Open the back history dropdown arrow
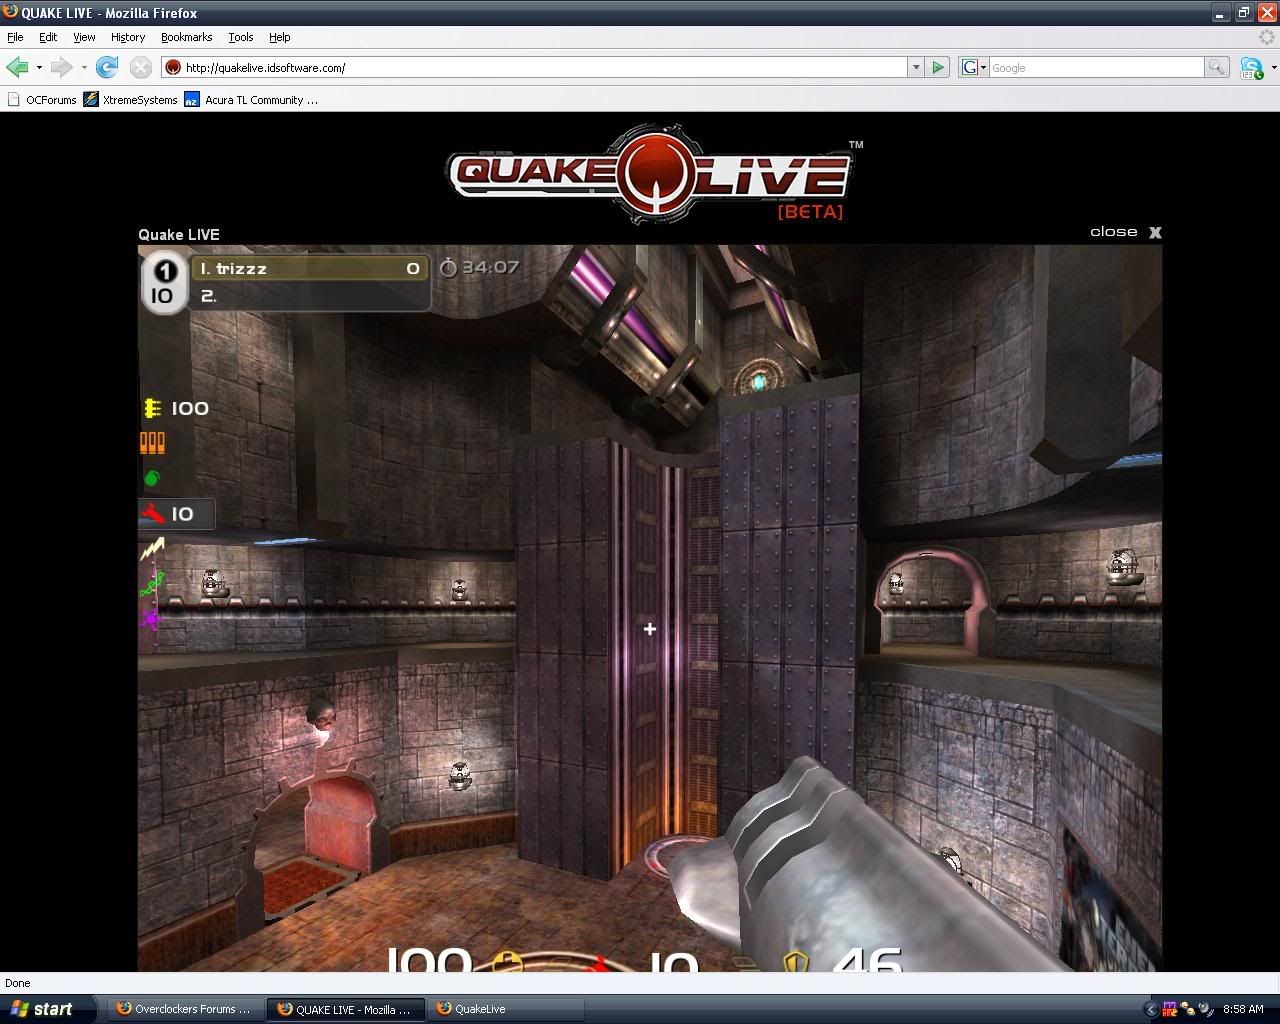Viewport: 1280px width, 1024px height. pos(39,67)
